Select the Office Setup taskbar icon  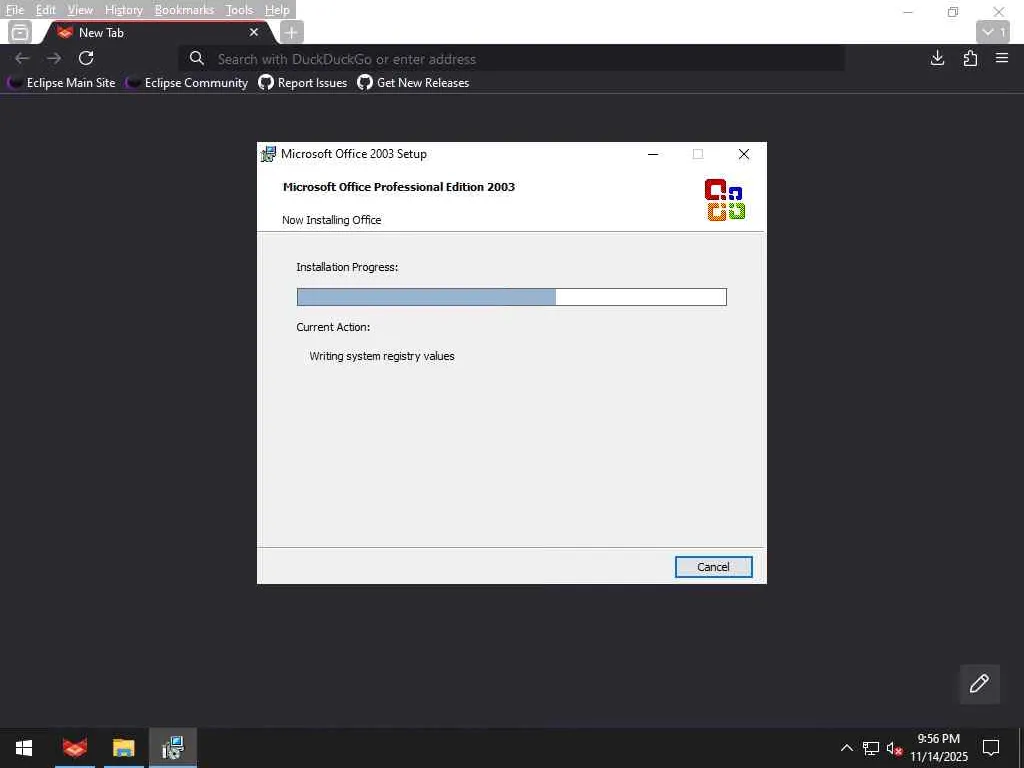pos(173,748)
